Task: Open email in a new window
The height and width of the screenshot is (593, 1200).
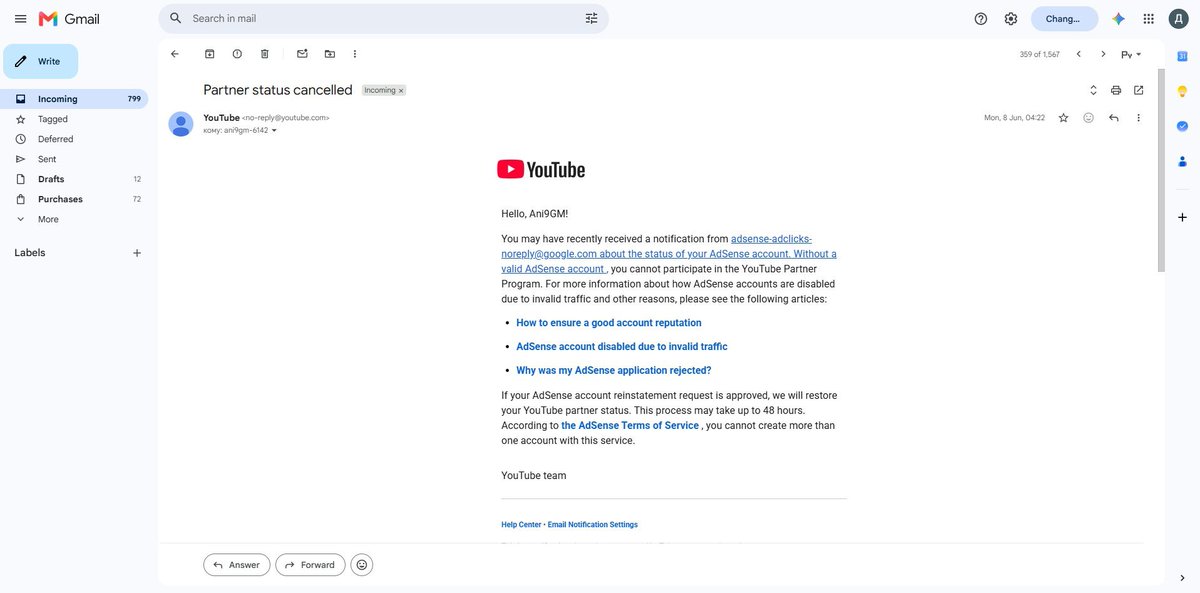Action: click(1138, 90)
